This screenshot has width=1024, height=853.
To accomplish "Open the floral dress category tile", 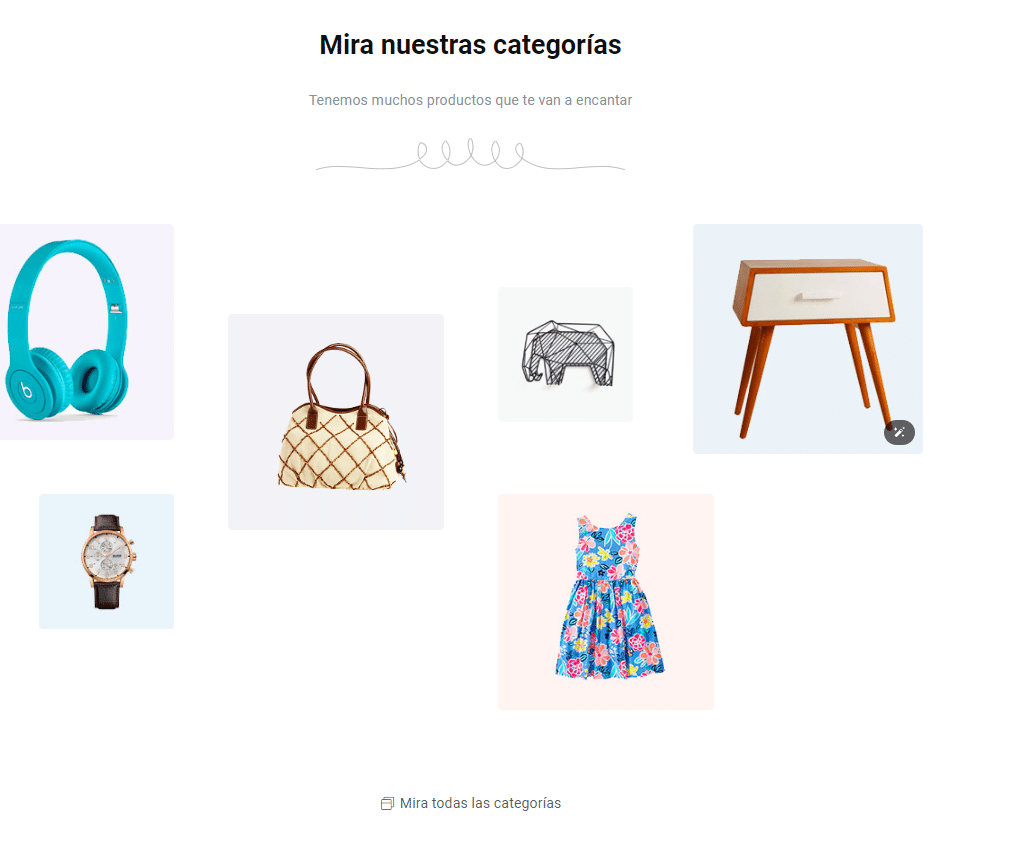I will [x=606, y=602].
